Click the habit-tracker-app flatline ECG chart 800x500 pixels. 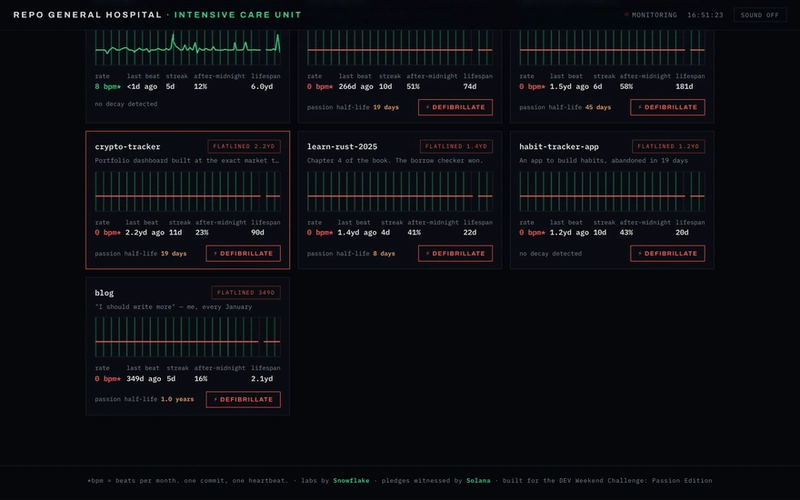point(612,191)
